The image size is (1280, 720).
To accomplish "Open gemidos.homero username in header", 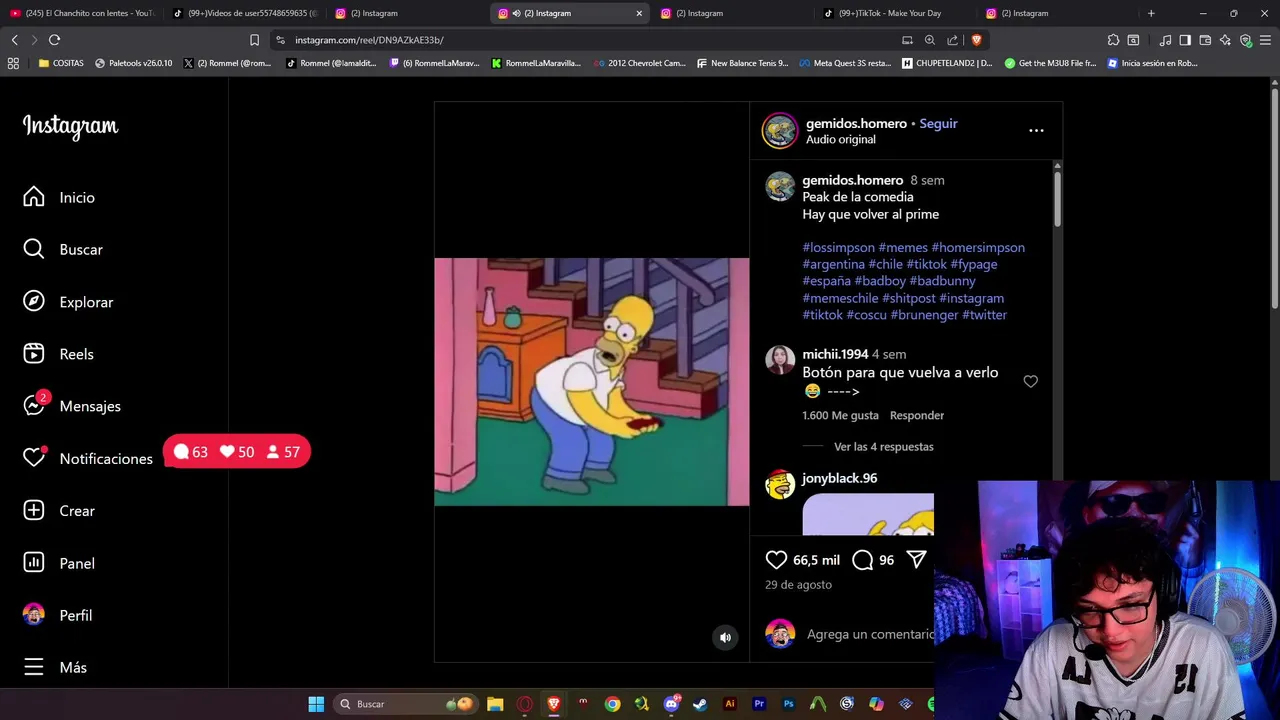I will (x=856, y=123).
